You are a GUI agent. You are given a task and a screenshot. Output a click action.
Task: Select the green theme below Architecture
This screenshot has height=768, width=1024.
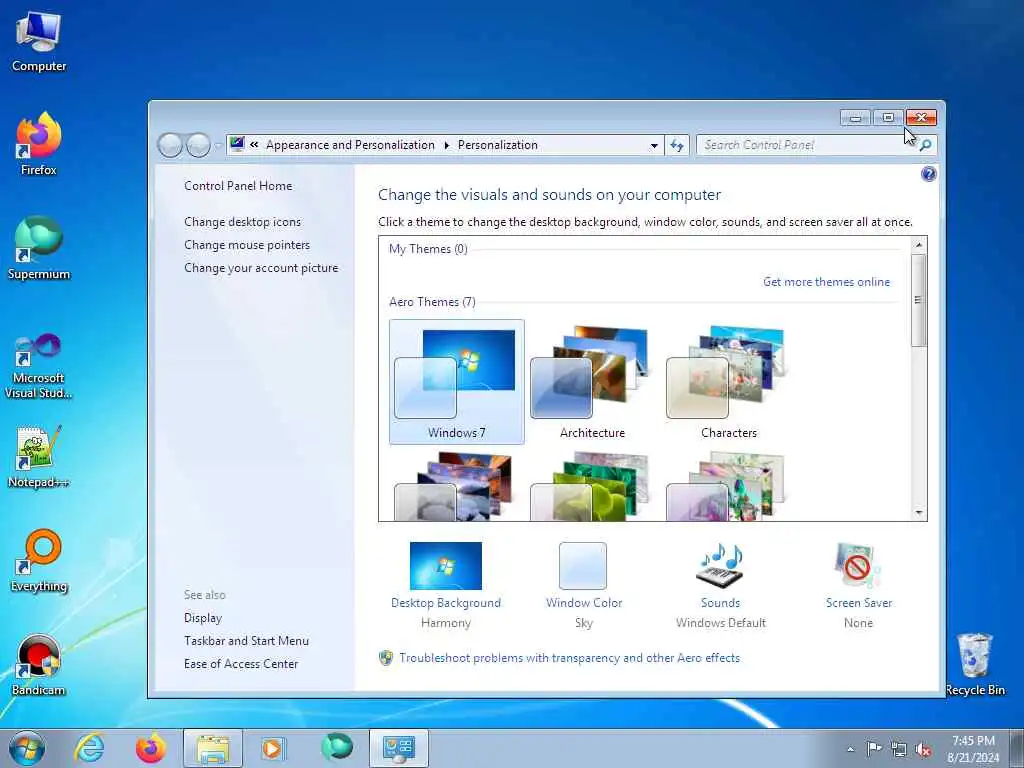tap(592, 486)
